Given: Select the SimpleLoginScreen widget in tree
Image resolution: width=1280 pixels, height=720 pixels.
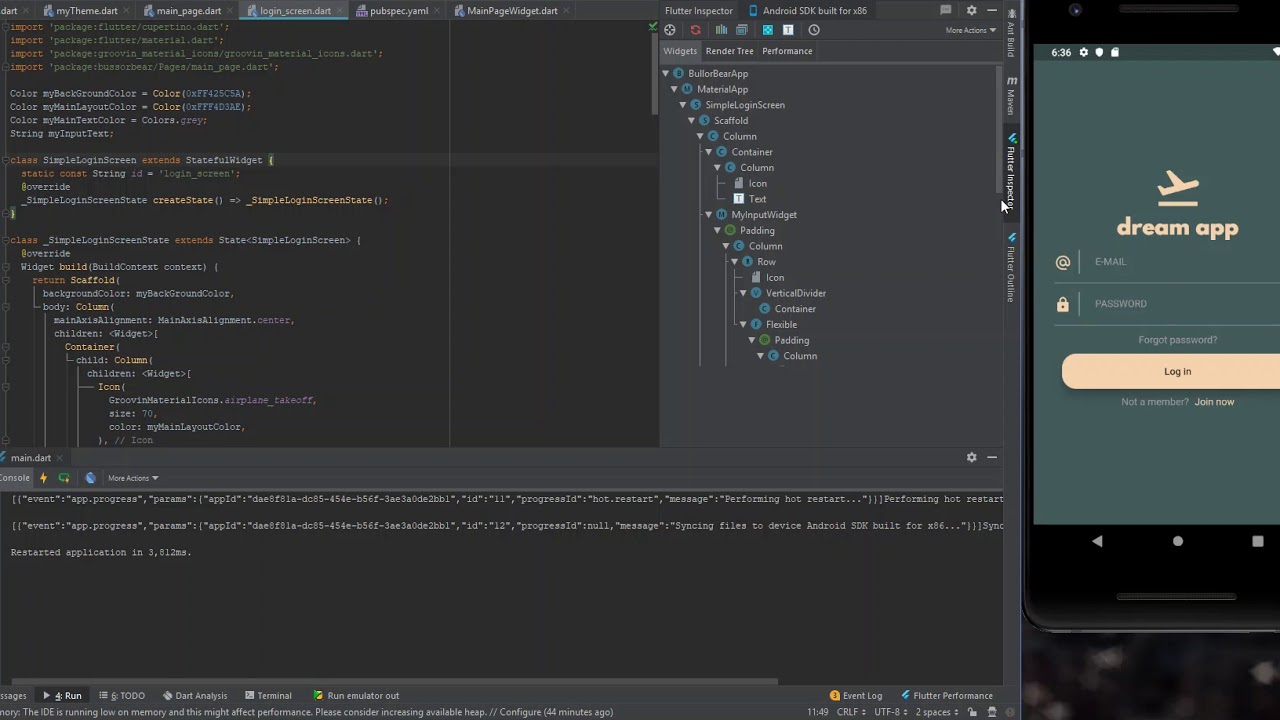Looking at the screenshot, I should pyautogui.click(x=745, y=105).
